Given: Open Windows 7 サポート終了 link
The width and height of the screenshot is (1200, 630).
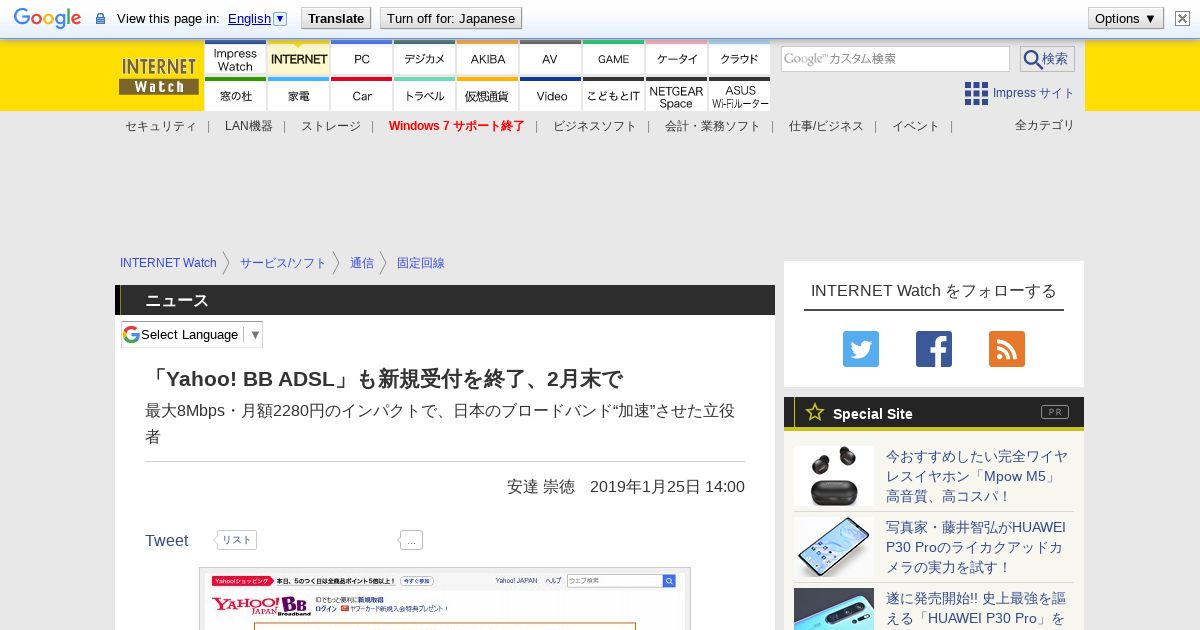Looking at the screenshot, I should [x=457, y=126].
